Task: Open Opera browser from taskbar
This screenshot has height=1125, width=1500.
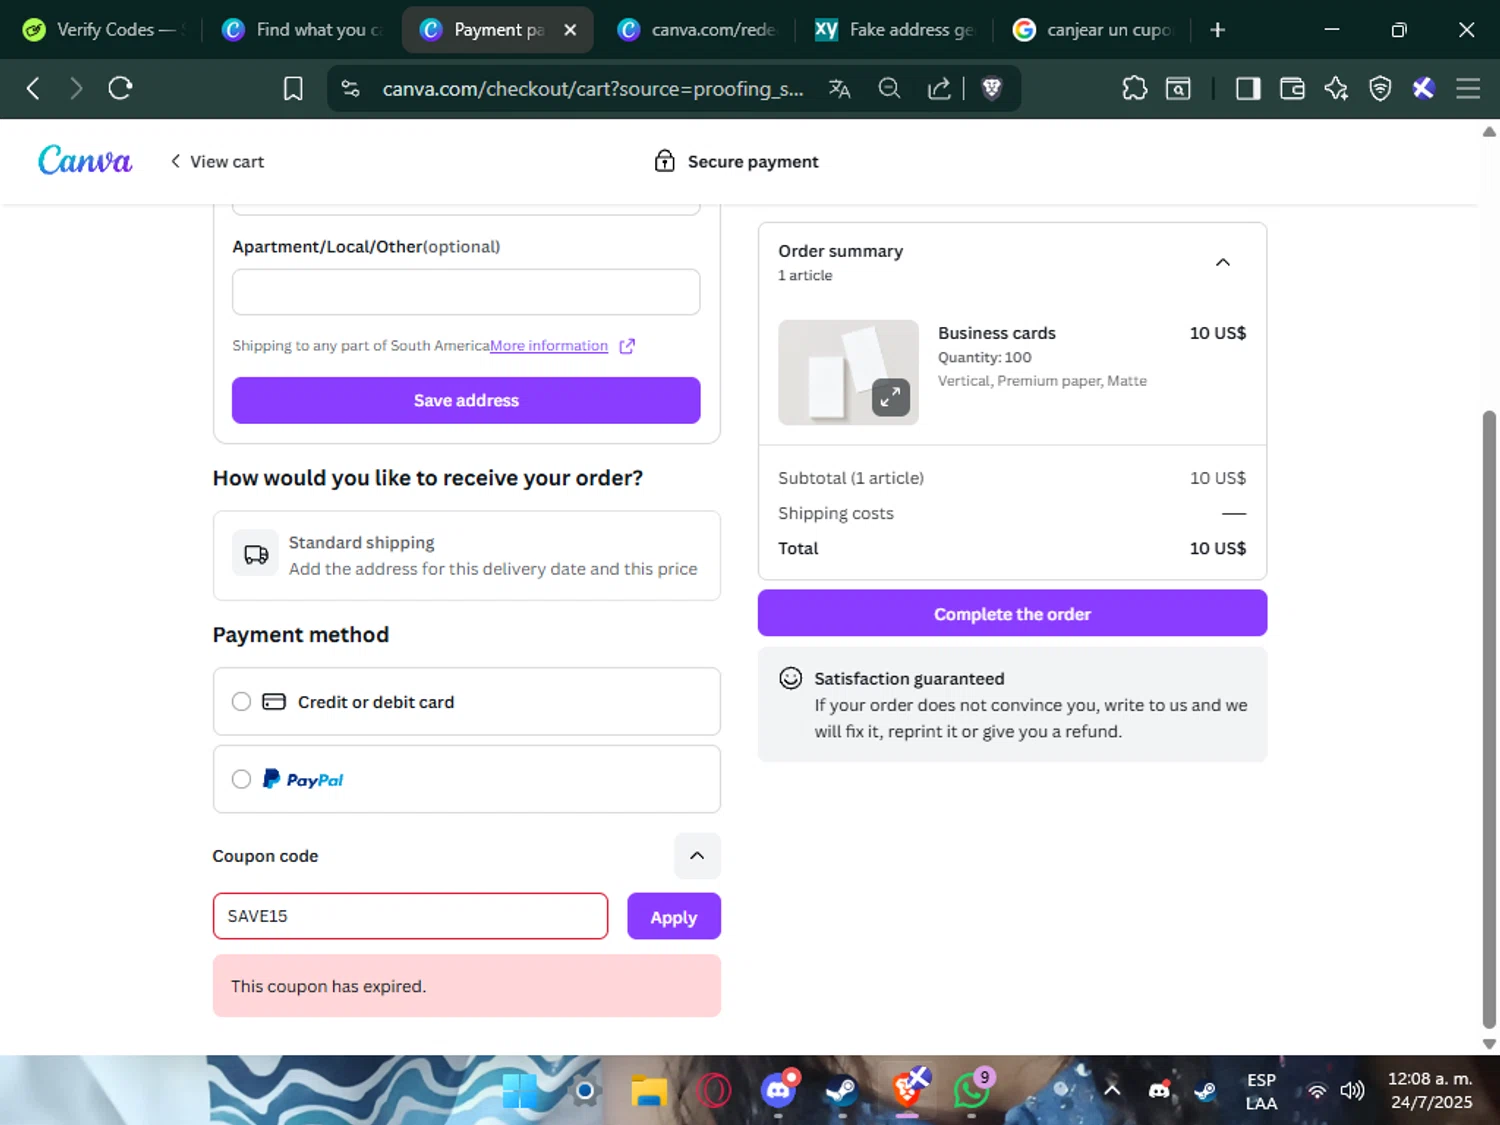Action: (713, 1090)
